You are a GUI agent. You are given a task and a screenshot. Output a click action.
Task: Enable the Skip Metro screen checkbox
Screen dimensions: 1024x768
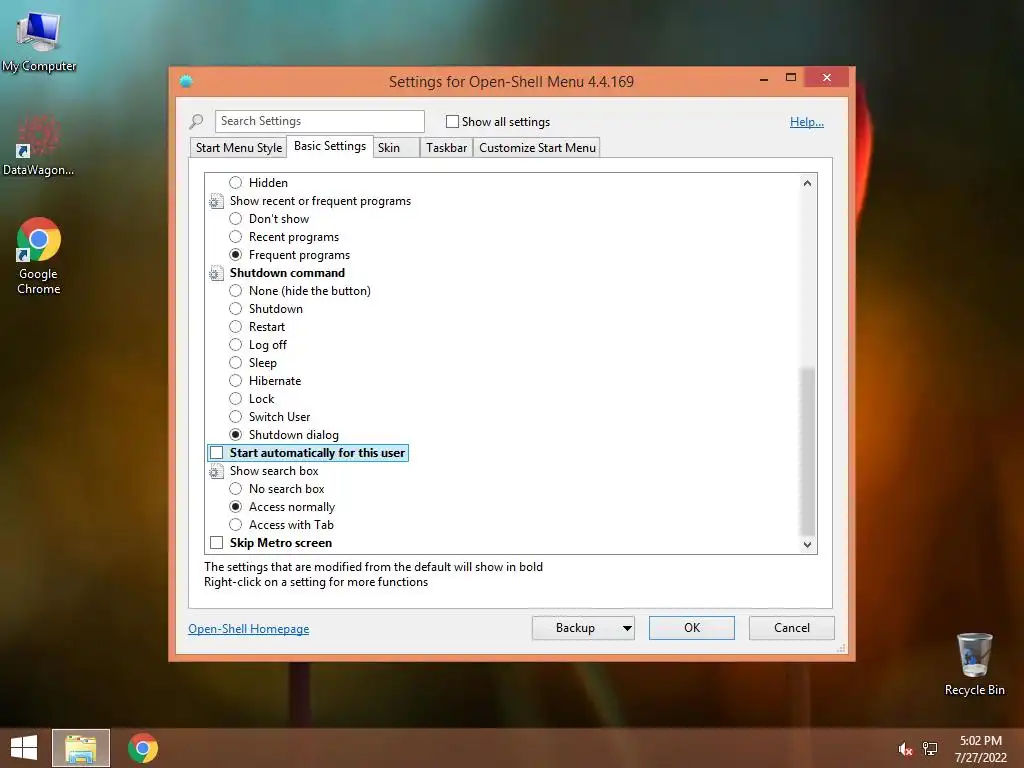point(216,543)
